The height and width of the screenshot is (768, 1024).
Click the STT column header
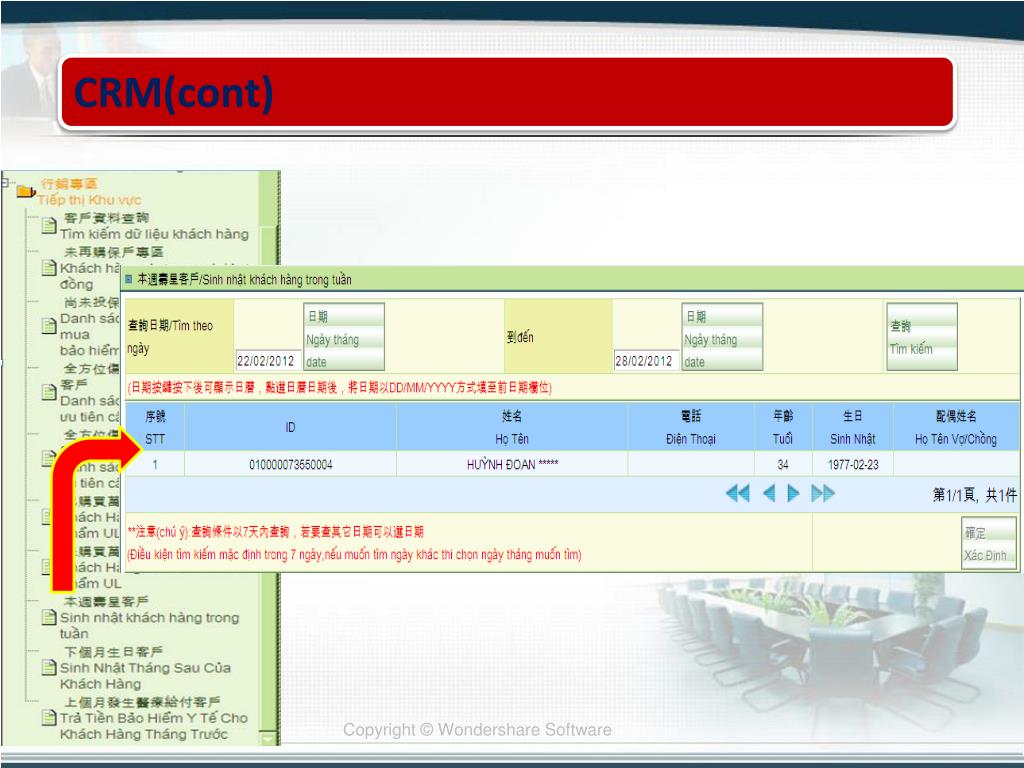coord(155,427)
